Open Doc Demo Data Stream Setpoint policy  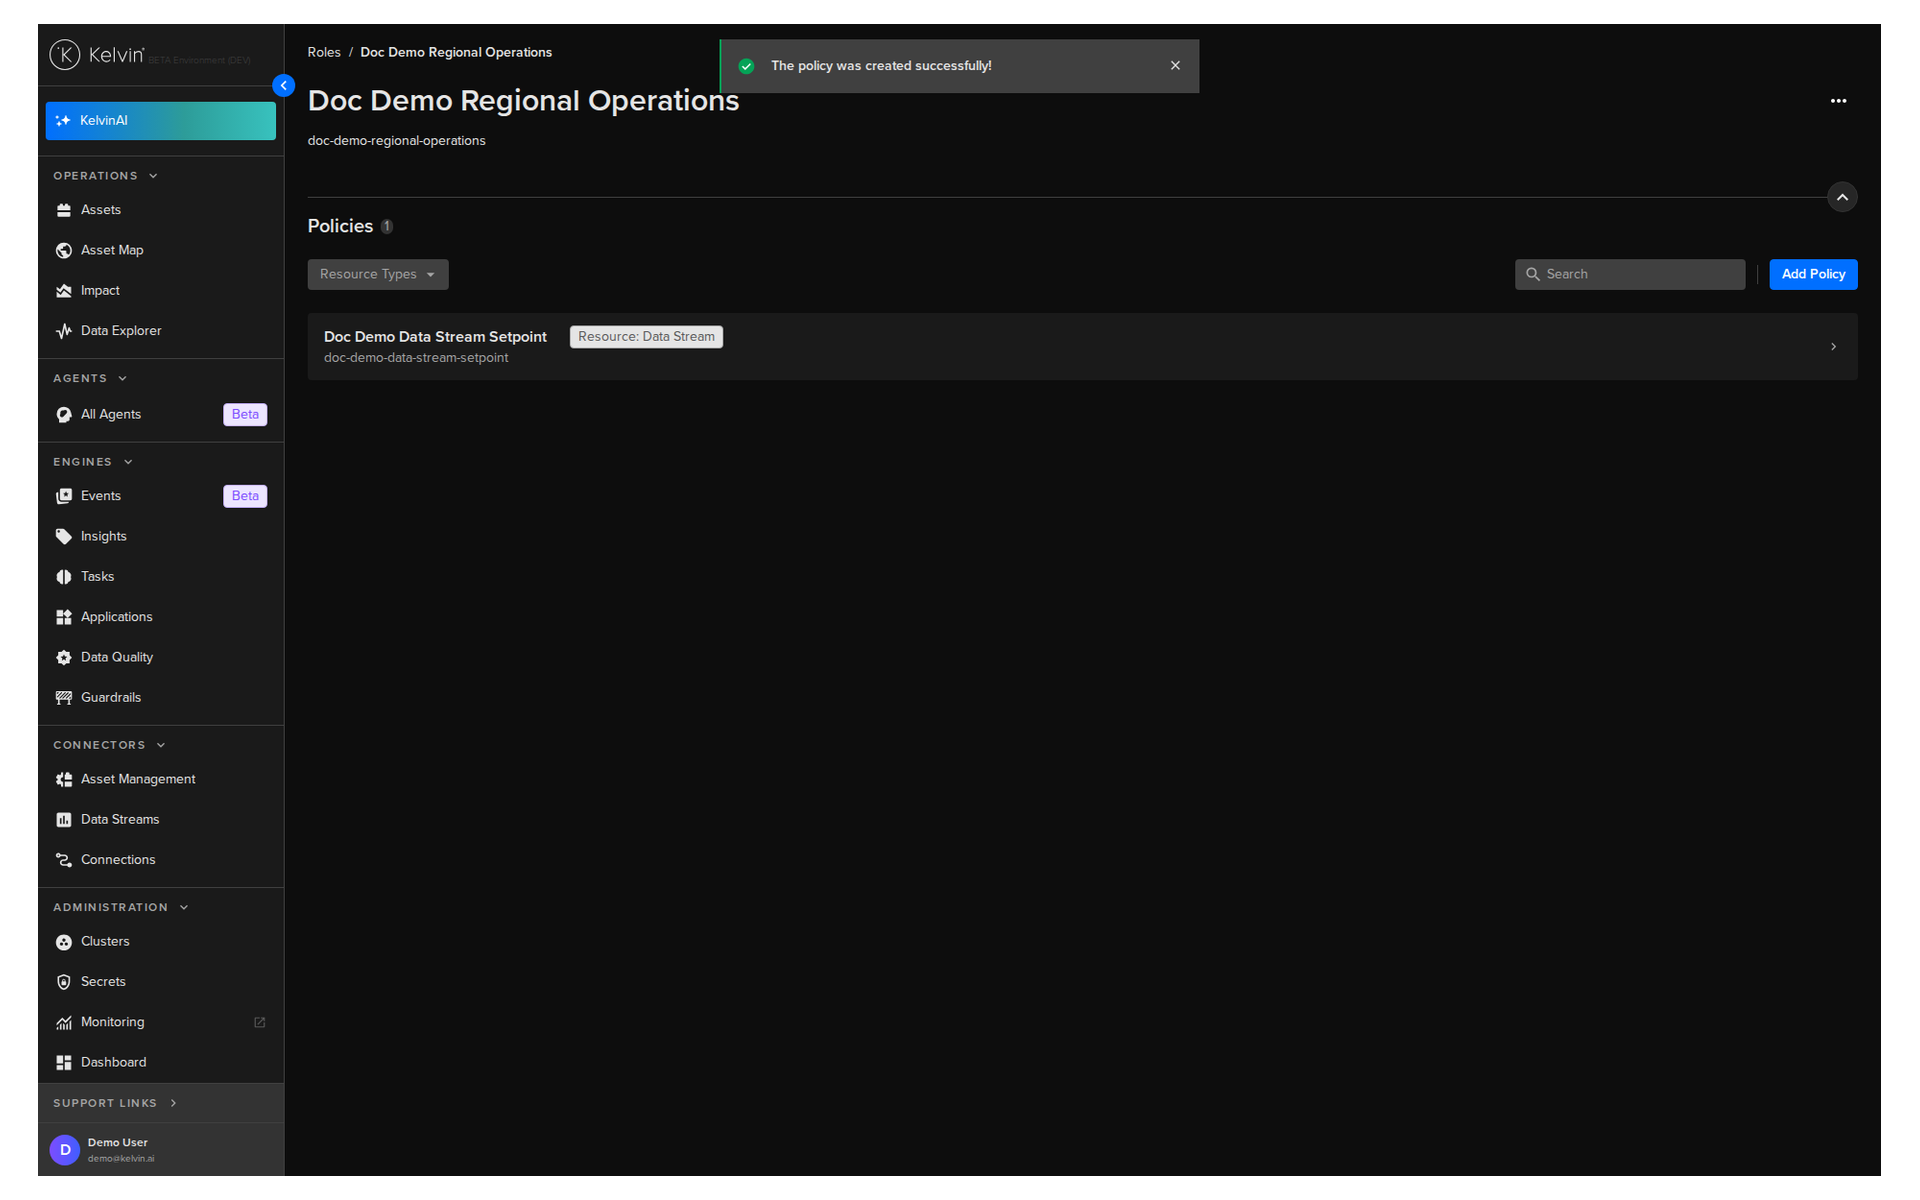pyautogui.click(x=1082, y=347)
